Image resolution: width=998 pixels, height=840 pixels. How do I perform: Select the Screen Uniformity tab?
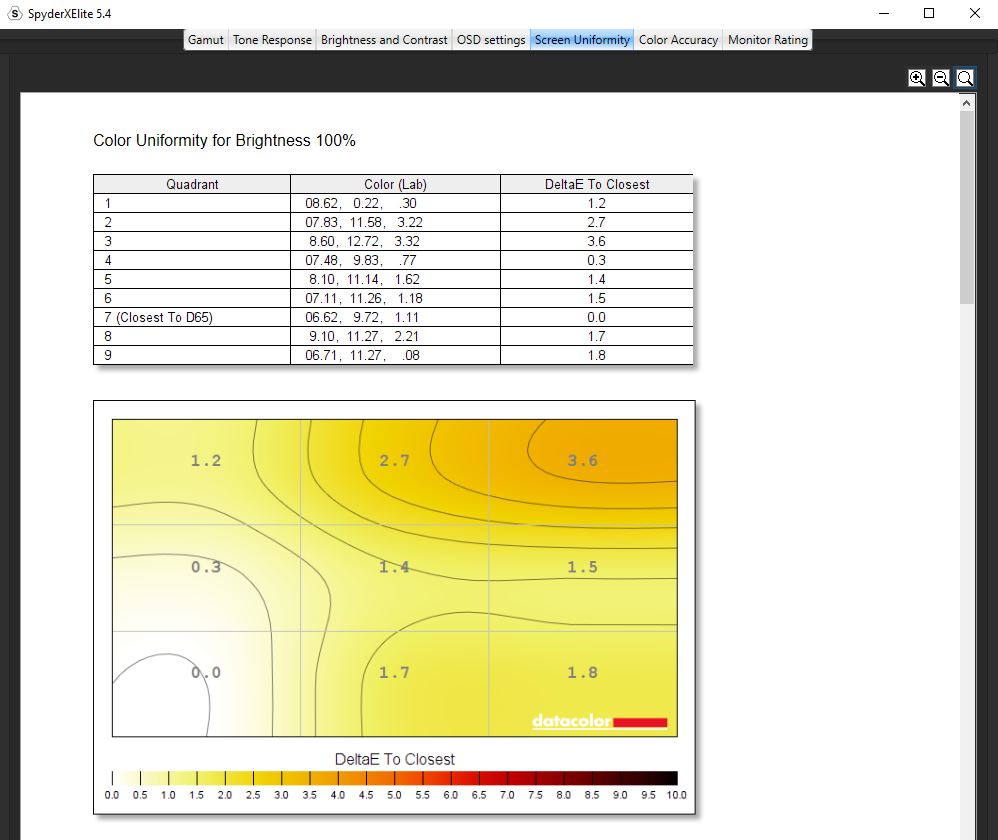click(582, 40)
